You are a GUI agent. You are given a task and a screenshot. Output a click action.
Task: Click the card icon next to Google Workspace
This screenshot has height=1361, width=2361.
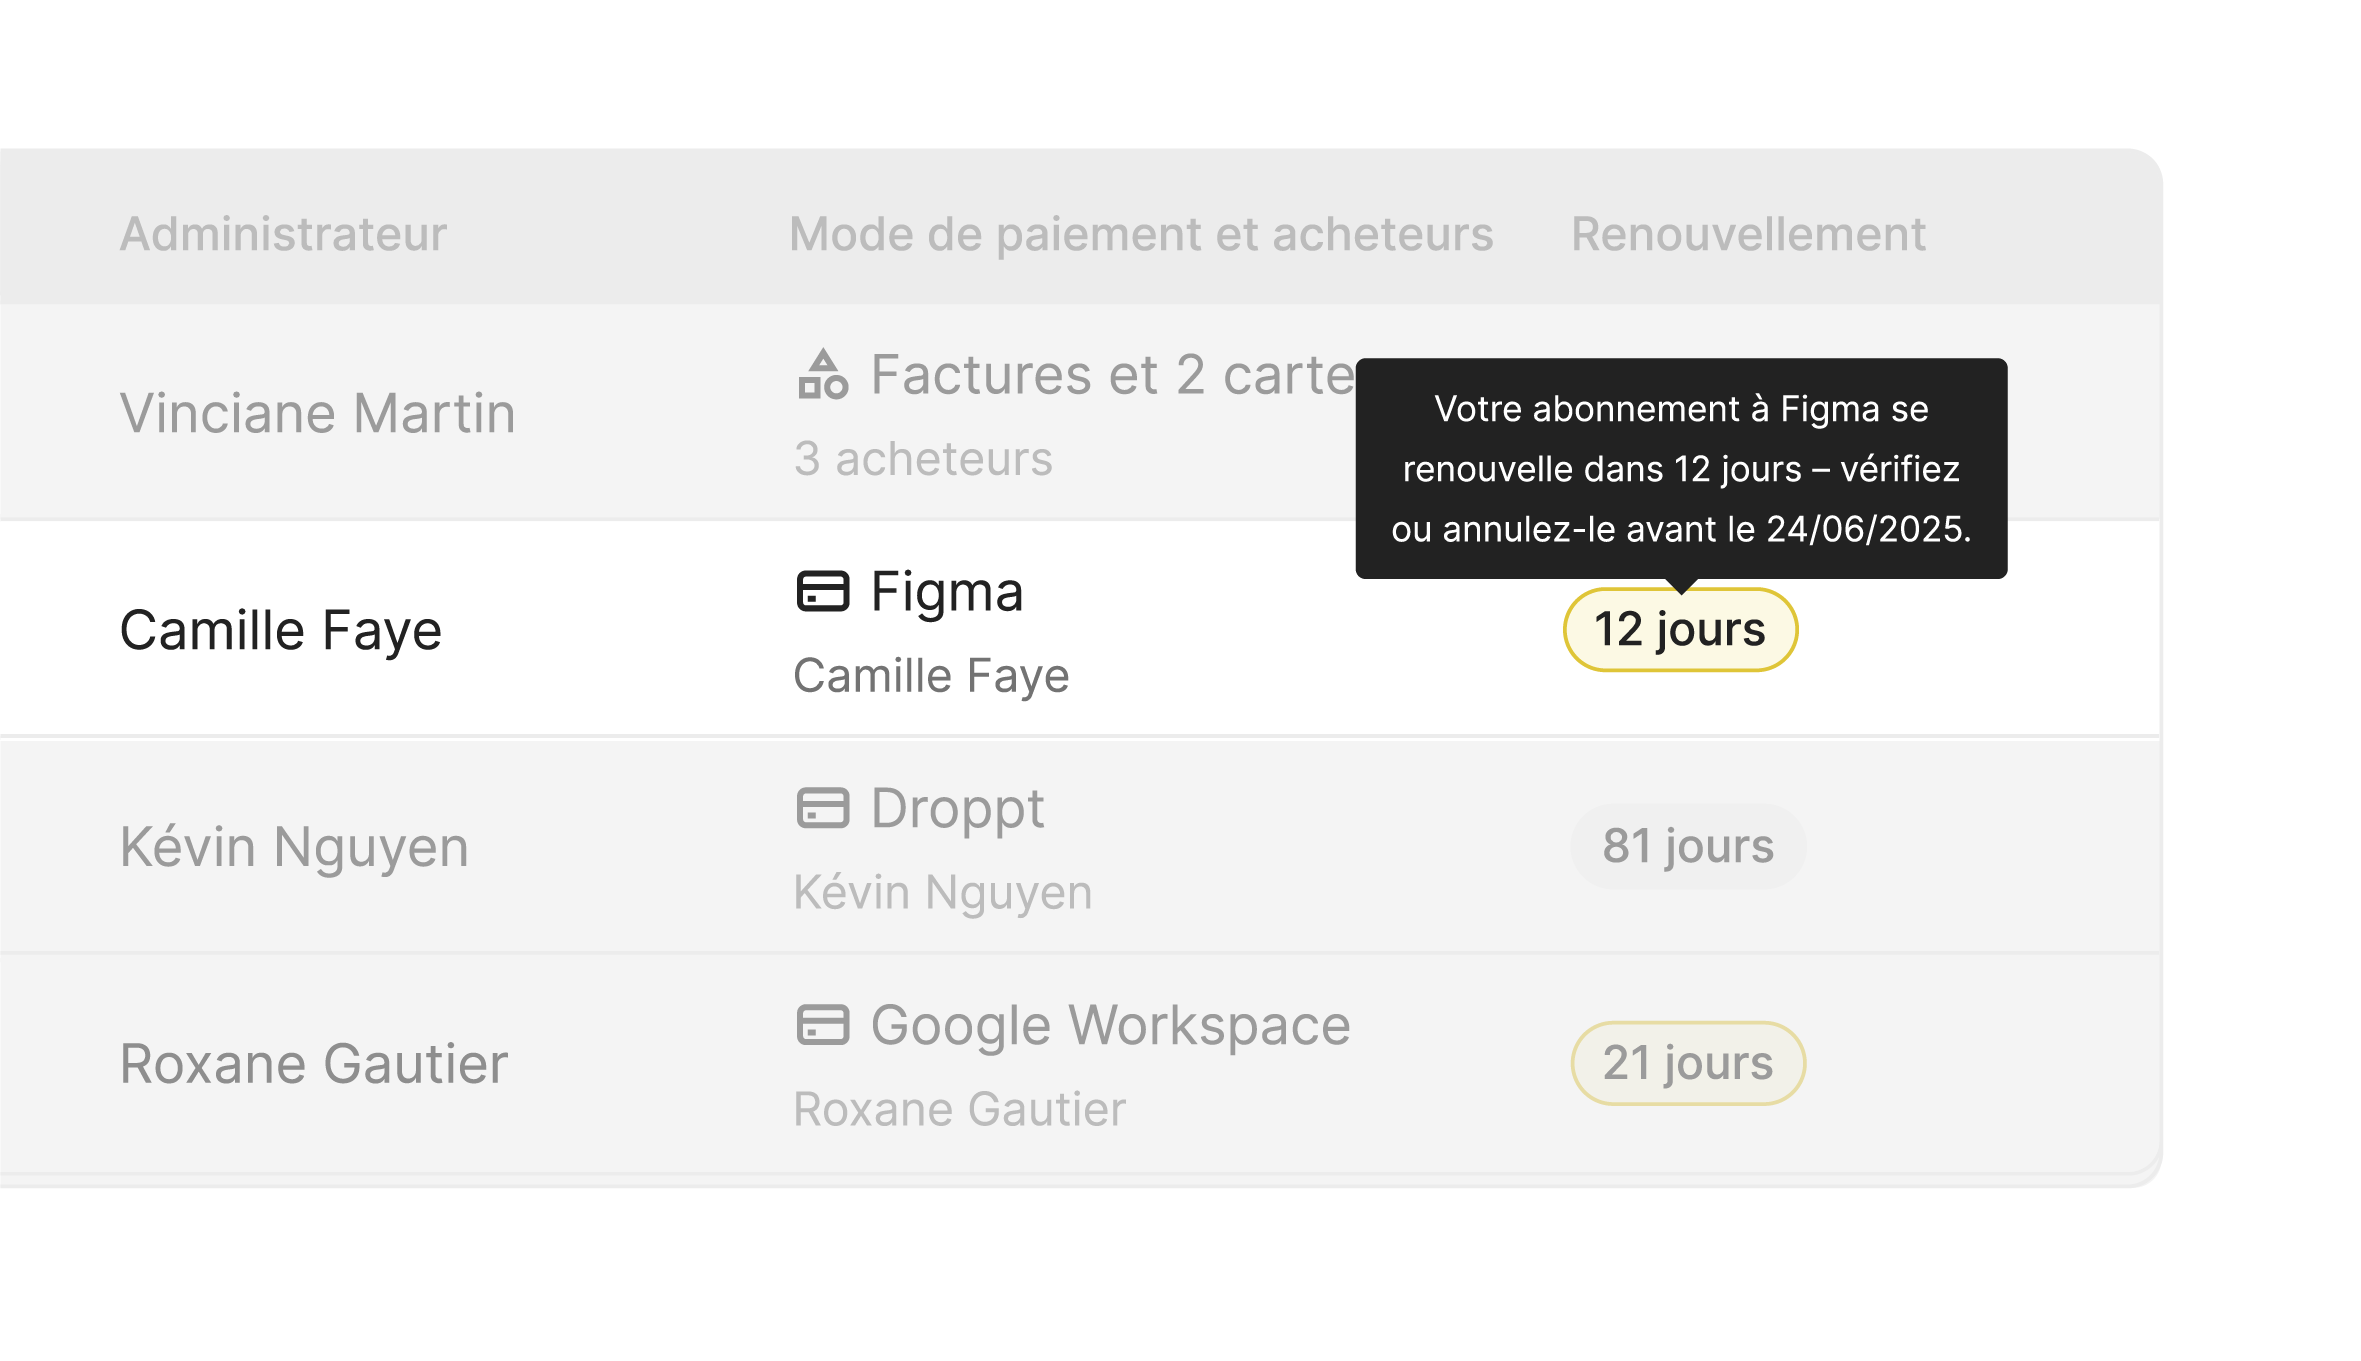823,1025
